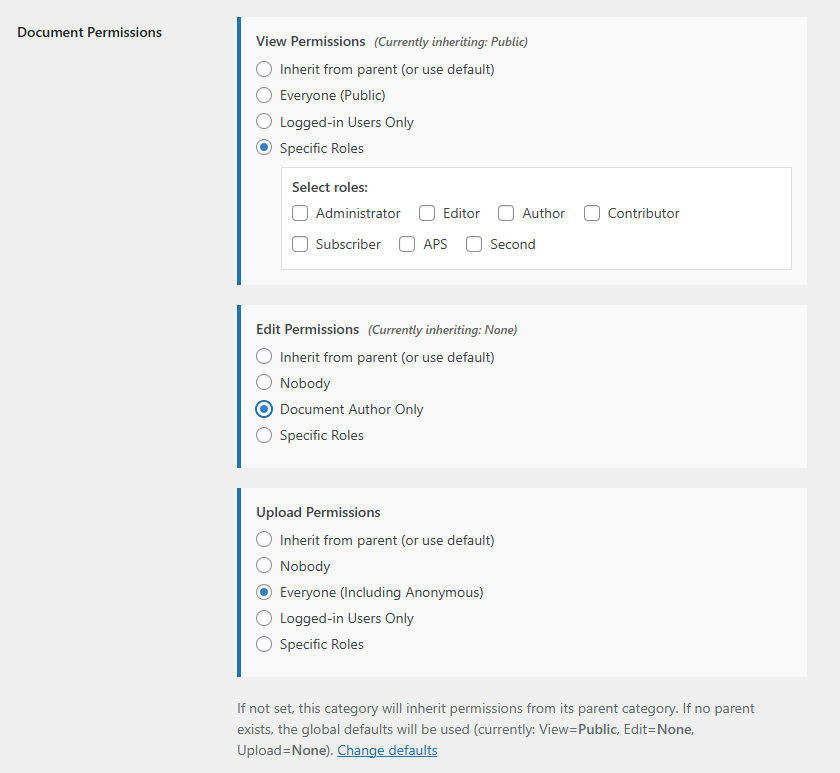
Task: Choose Nobody for Upload Permissions
Action: (x=264, y=566)
